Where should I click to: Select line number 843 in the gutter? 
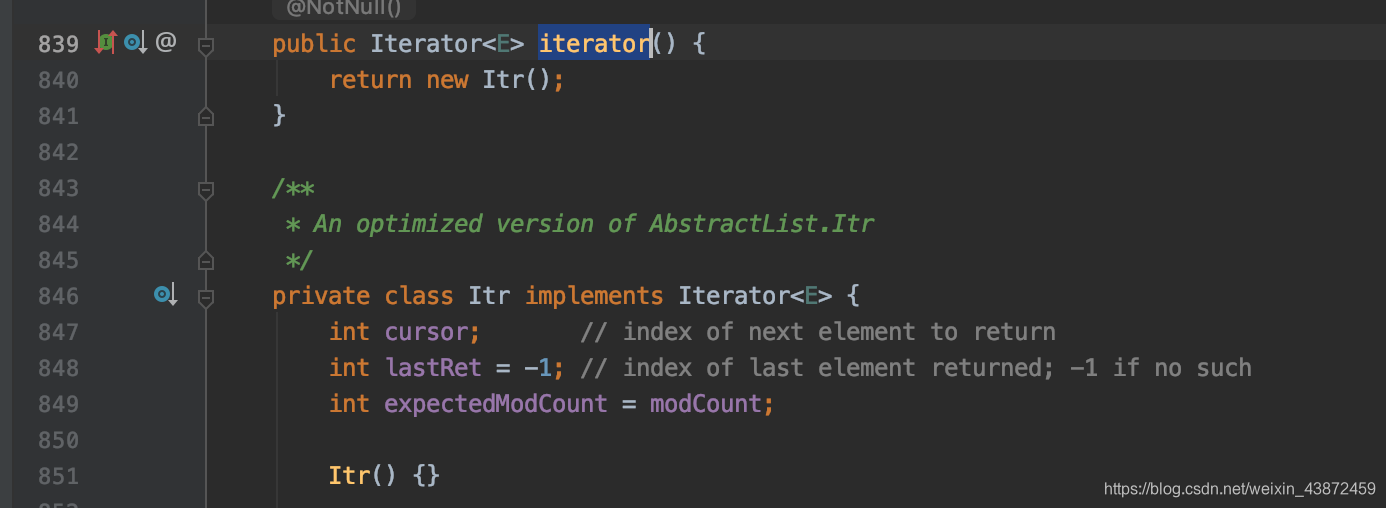click(x=58, y=188)
